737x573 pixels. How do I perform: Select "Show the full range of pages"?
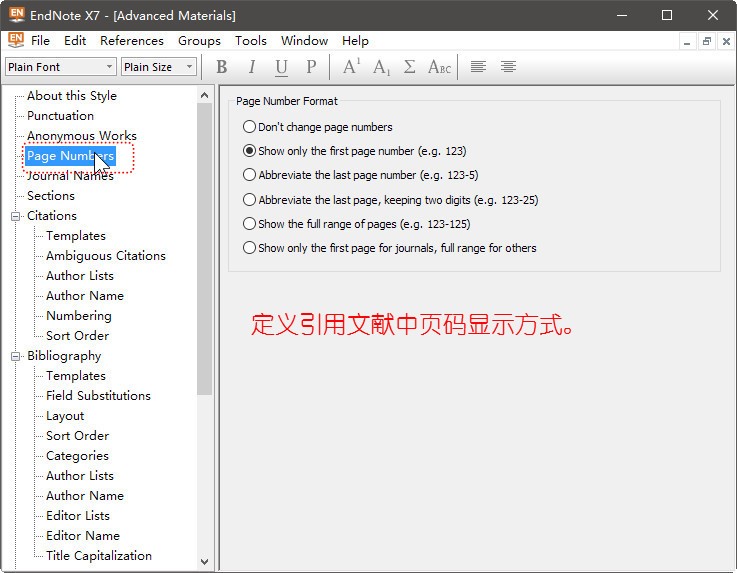click(250, 224)
